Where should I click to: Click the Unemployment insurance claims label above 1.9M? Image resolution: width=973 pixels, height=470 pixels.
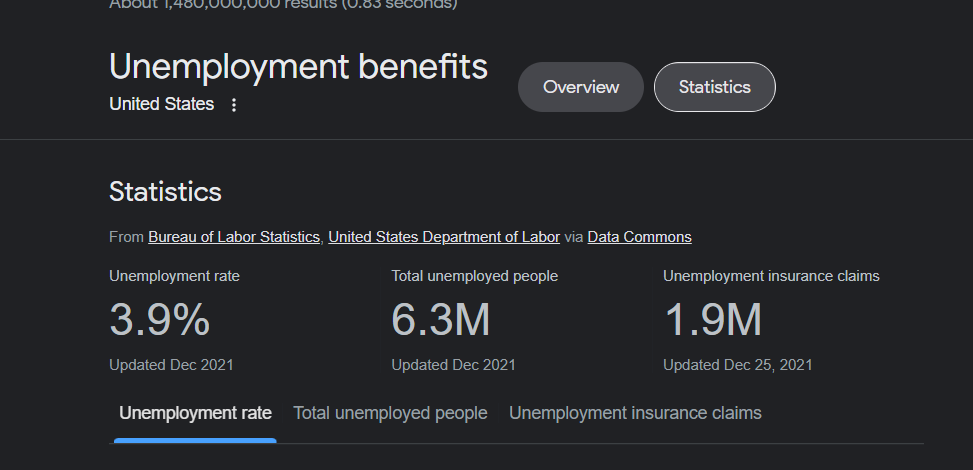(771, 276)
